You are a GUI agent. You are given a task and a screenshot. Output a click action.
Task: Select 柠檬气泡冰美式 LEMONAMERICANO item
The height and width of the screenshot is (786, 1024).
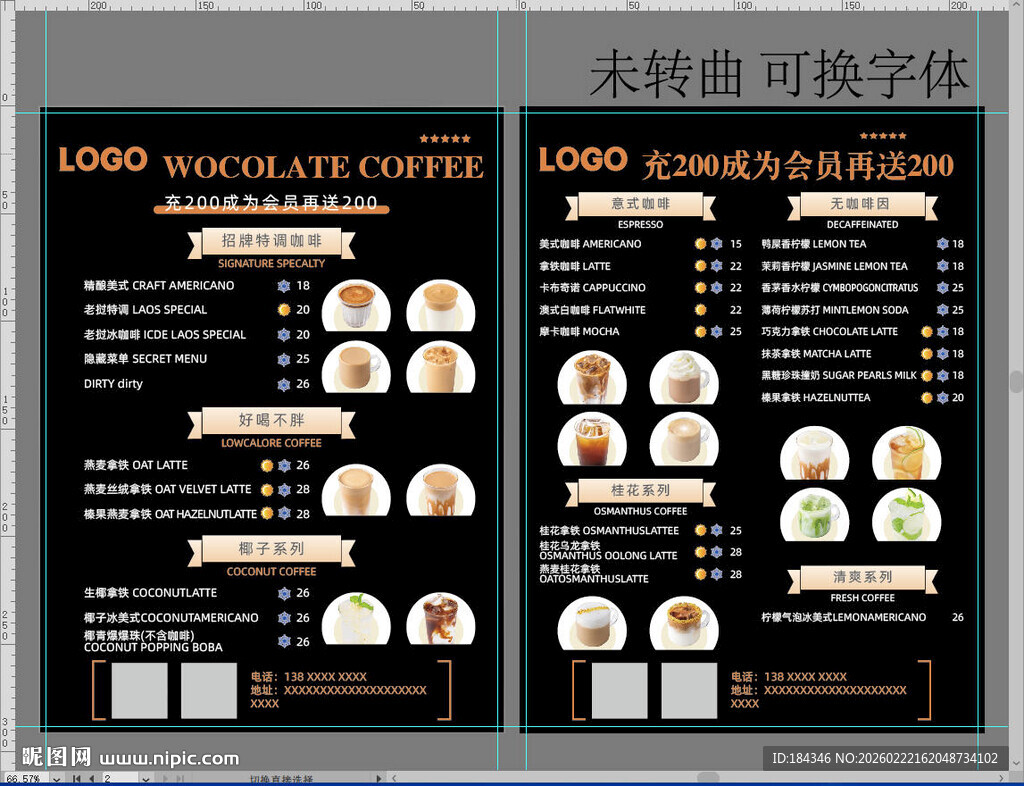pos(844,618)
